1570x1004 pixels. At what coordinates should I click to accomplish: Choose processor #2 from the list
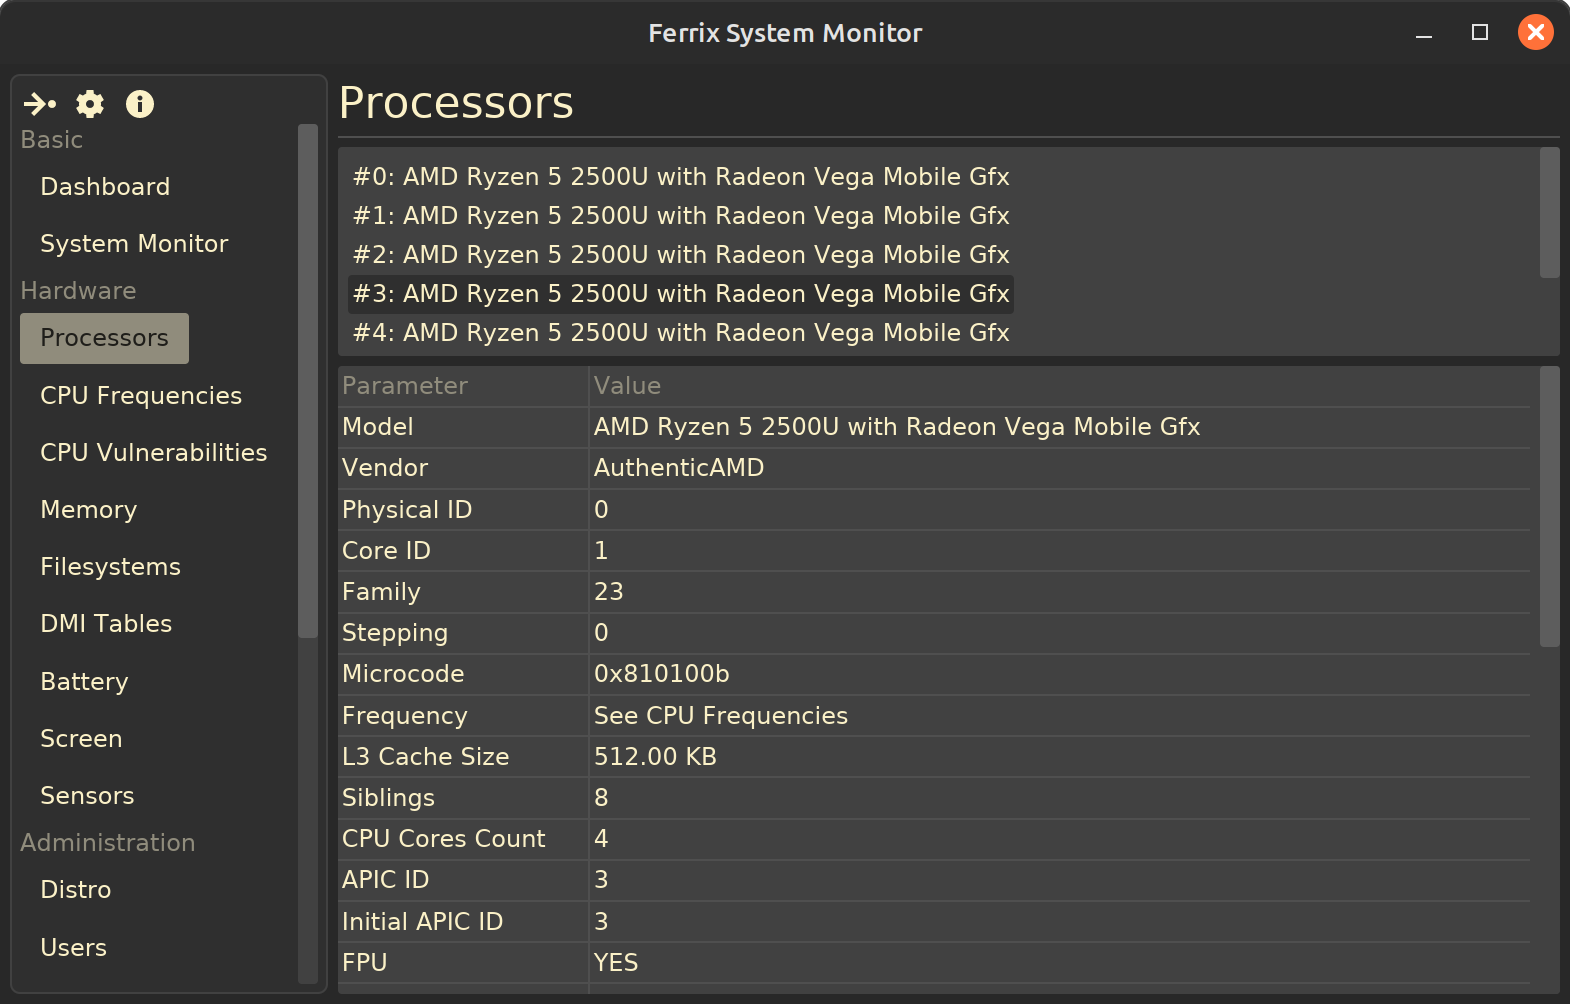[x=680, y=255]
